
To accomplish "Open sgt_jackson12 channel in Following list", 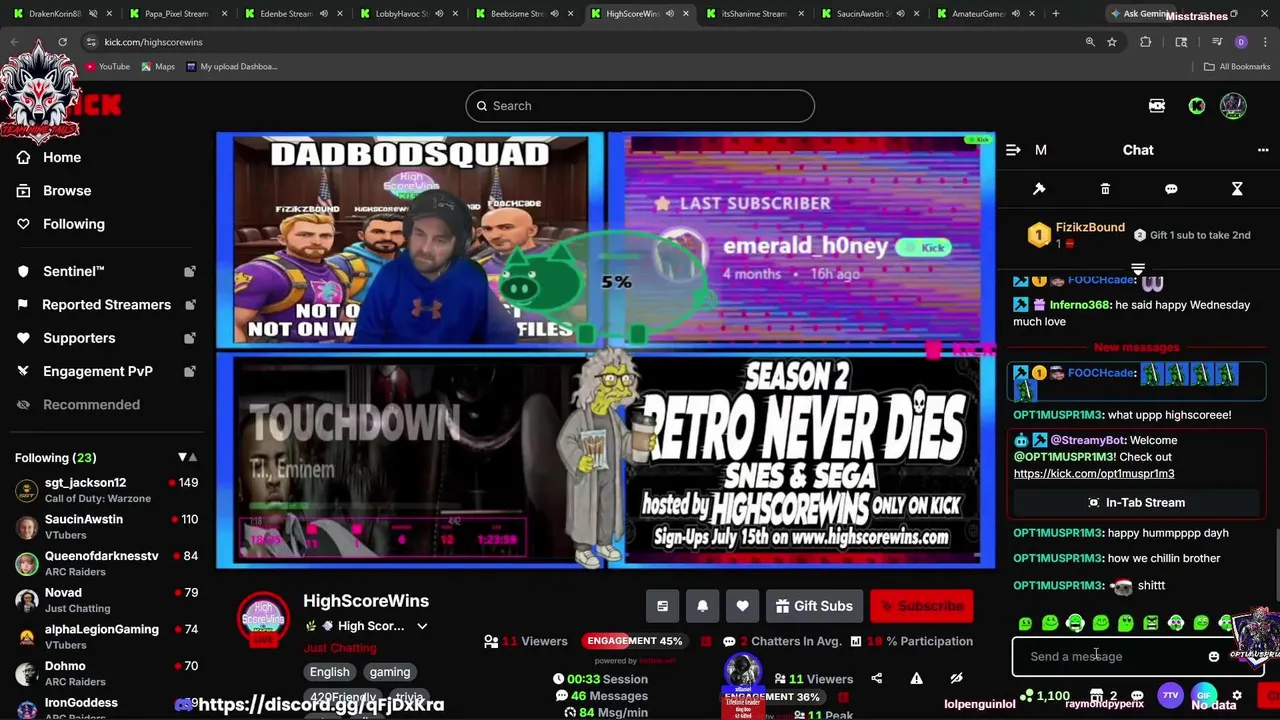I will pyautogui.click(x=106, y=490).
